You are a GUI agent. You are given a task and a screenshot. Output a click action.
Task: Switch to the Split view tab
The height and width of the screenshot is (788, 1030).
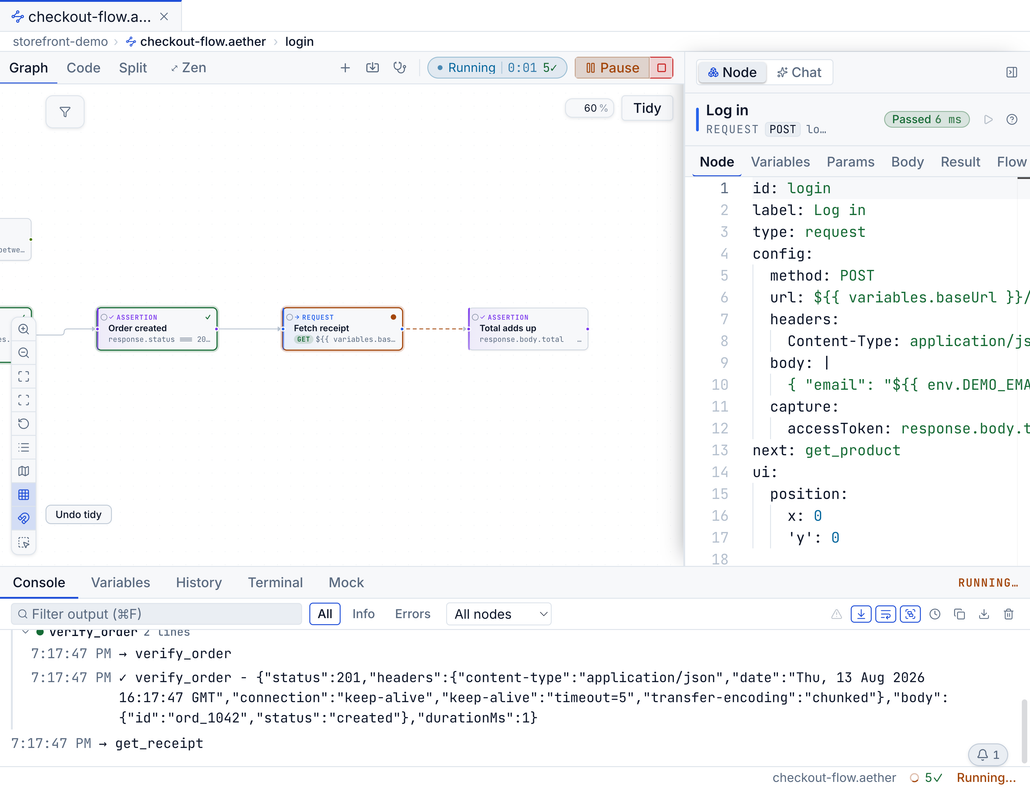click(x=133, y=68)
